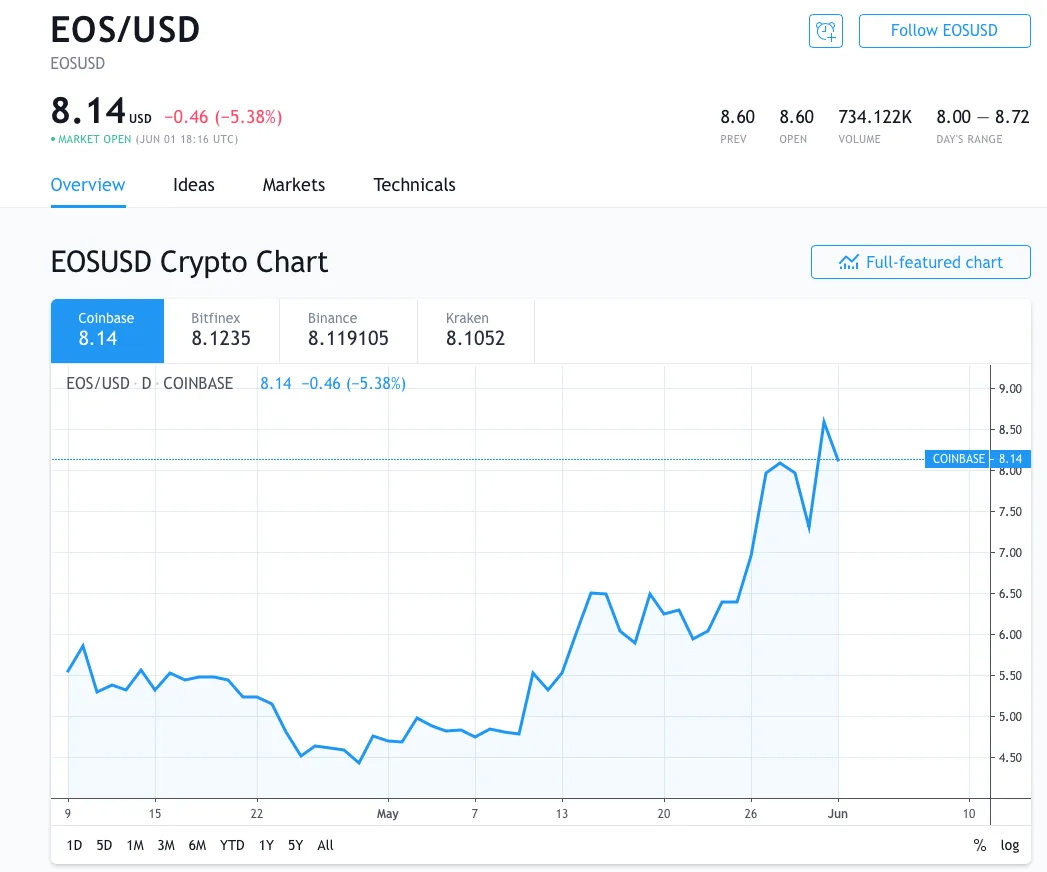
Task: Click the alarm clock alert icon
Action: coord(825,31)
